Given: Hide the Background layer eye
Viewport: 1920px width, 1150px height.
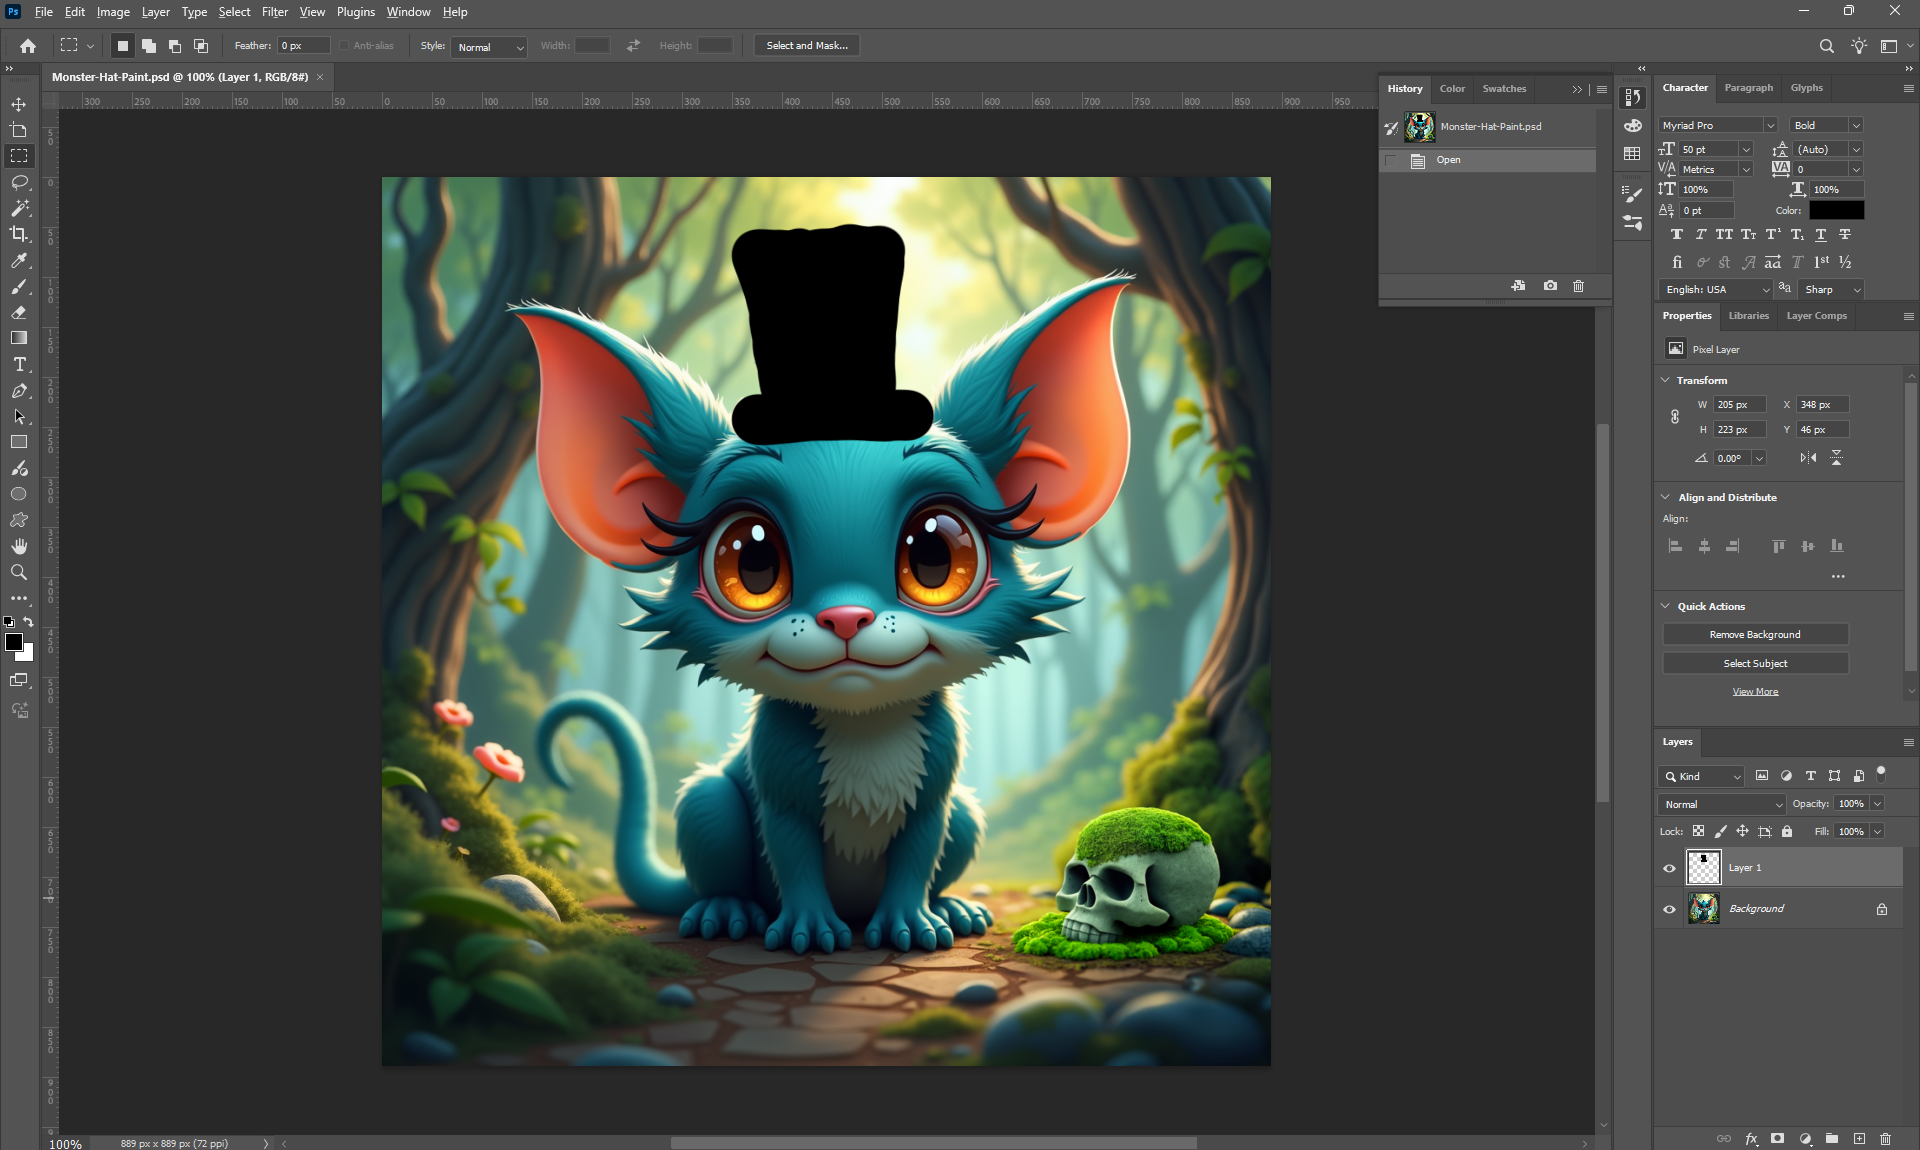Looking at the screenshot, I should (1669, 909).
